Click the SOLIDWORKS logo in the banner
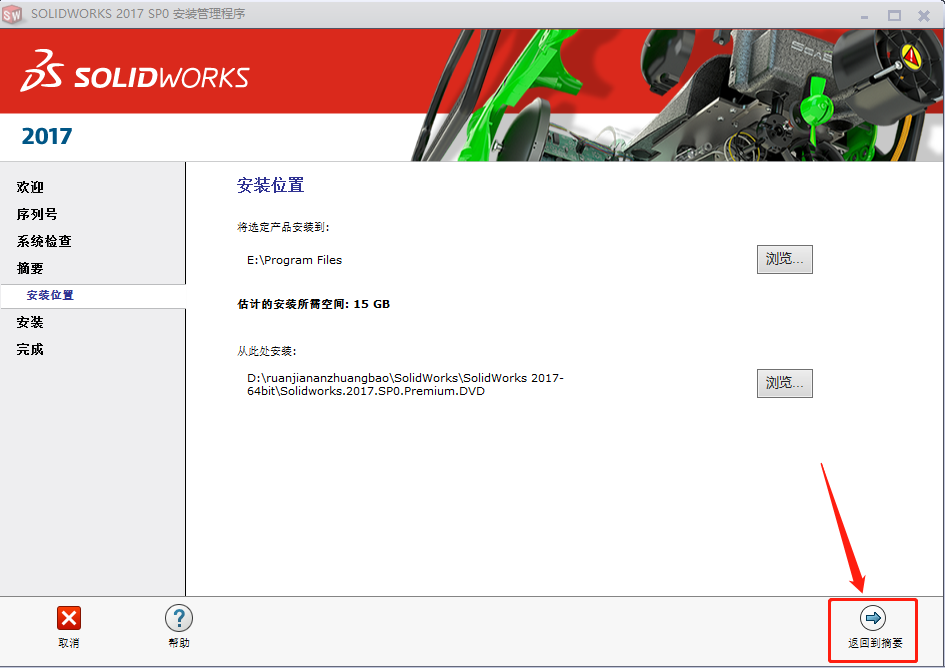The height and width of the screenshot is (668, 945). click(x=135, y=72)
